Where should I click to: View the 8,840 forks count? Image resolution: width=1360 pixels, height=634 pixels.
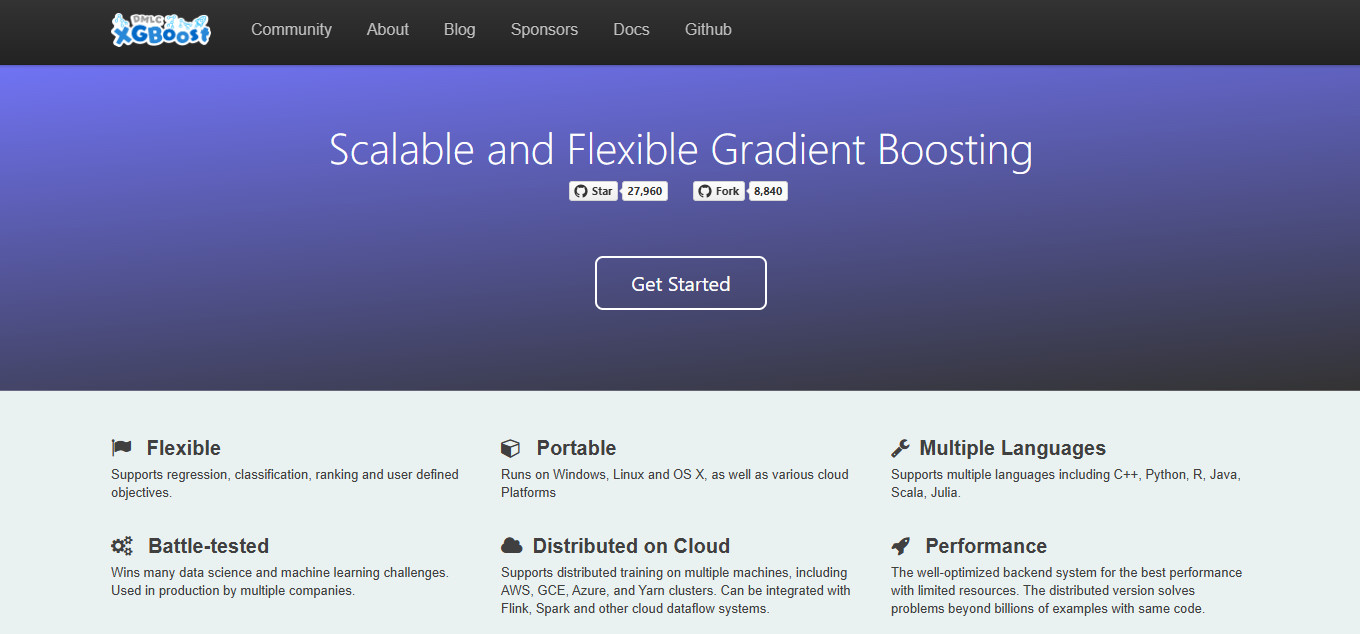[768, 191]
